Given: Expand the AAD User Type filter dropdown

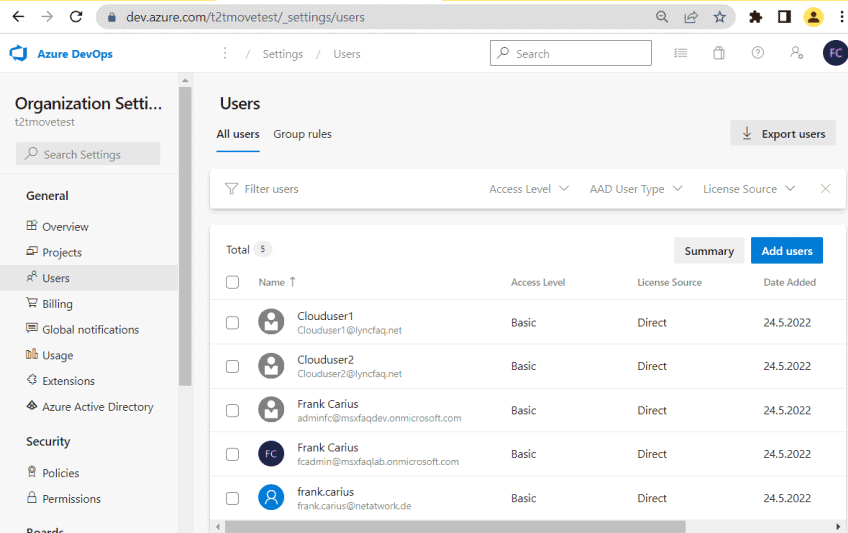Looking at the screenshot, I should pos(636,189).
